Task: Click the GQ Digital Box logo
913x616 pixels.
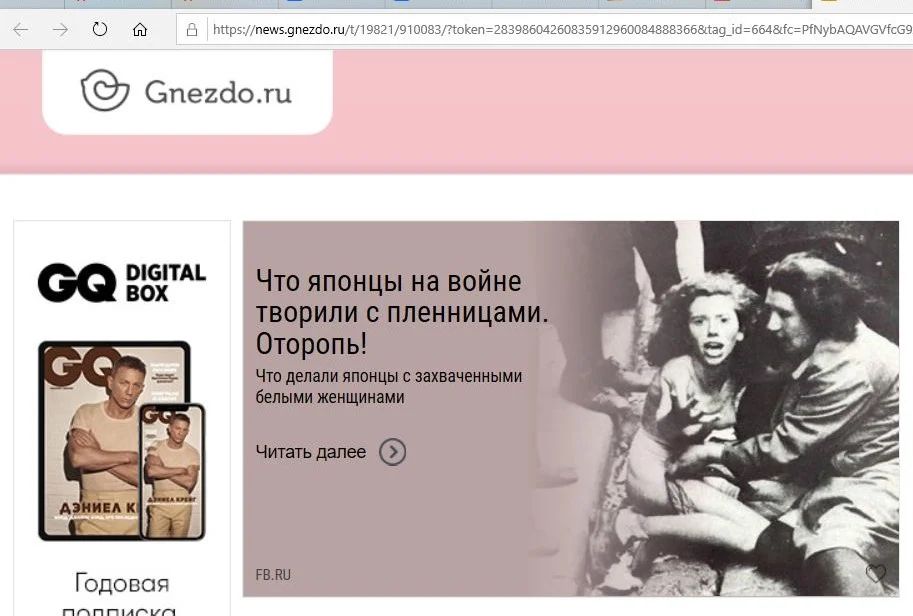Action: pos(122,282)
